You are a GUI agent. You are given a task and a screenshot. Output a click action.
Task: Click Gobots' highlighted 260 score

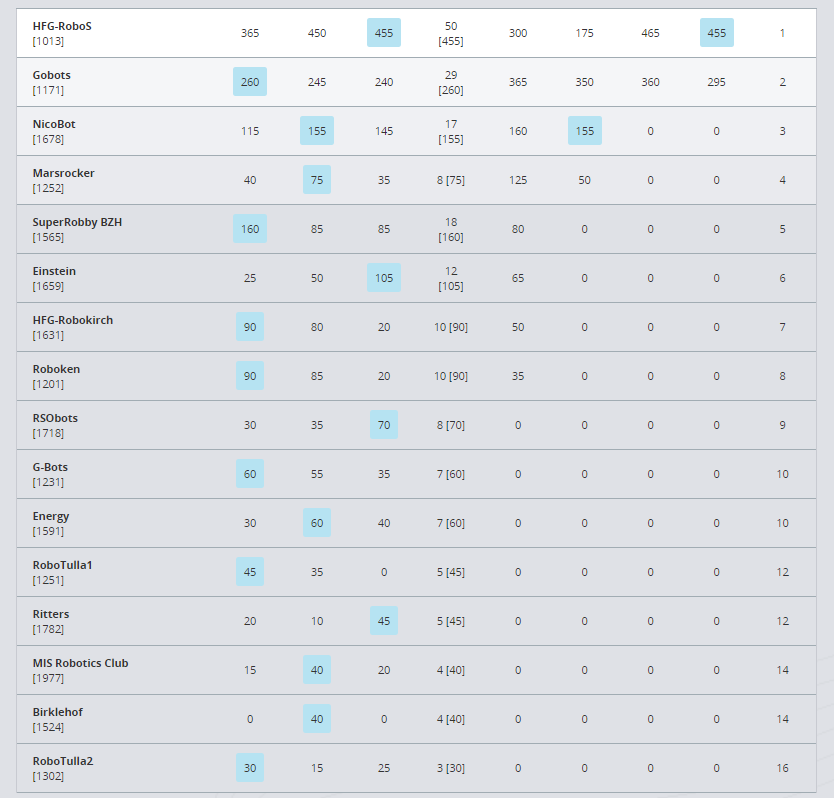pyautogui.click(x=250, y=82)
